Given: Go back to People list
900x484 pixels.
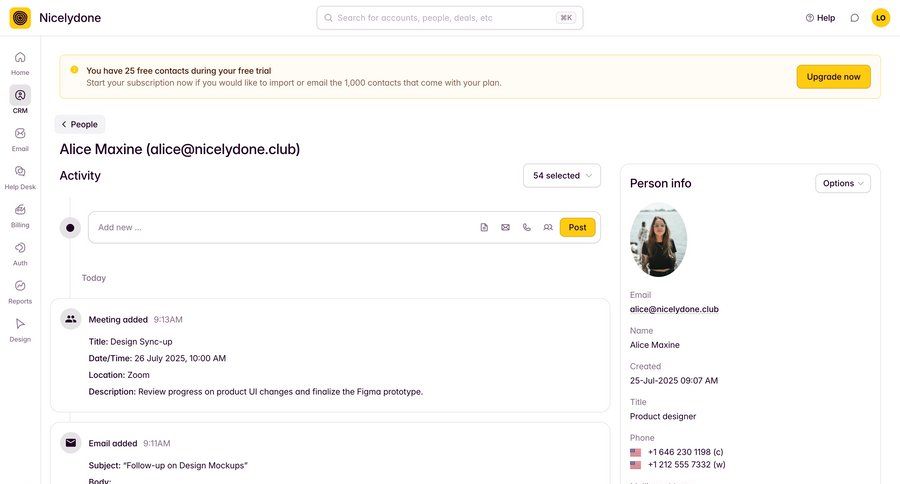Looking at the screenshot, I should [79, 124].
